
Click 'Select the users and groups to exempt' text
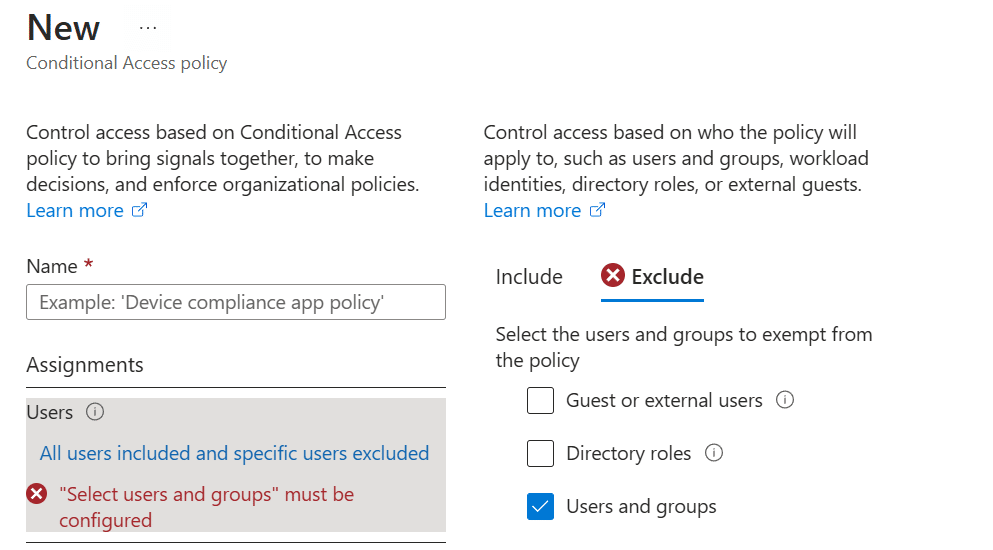point(684,347)
